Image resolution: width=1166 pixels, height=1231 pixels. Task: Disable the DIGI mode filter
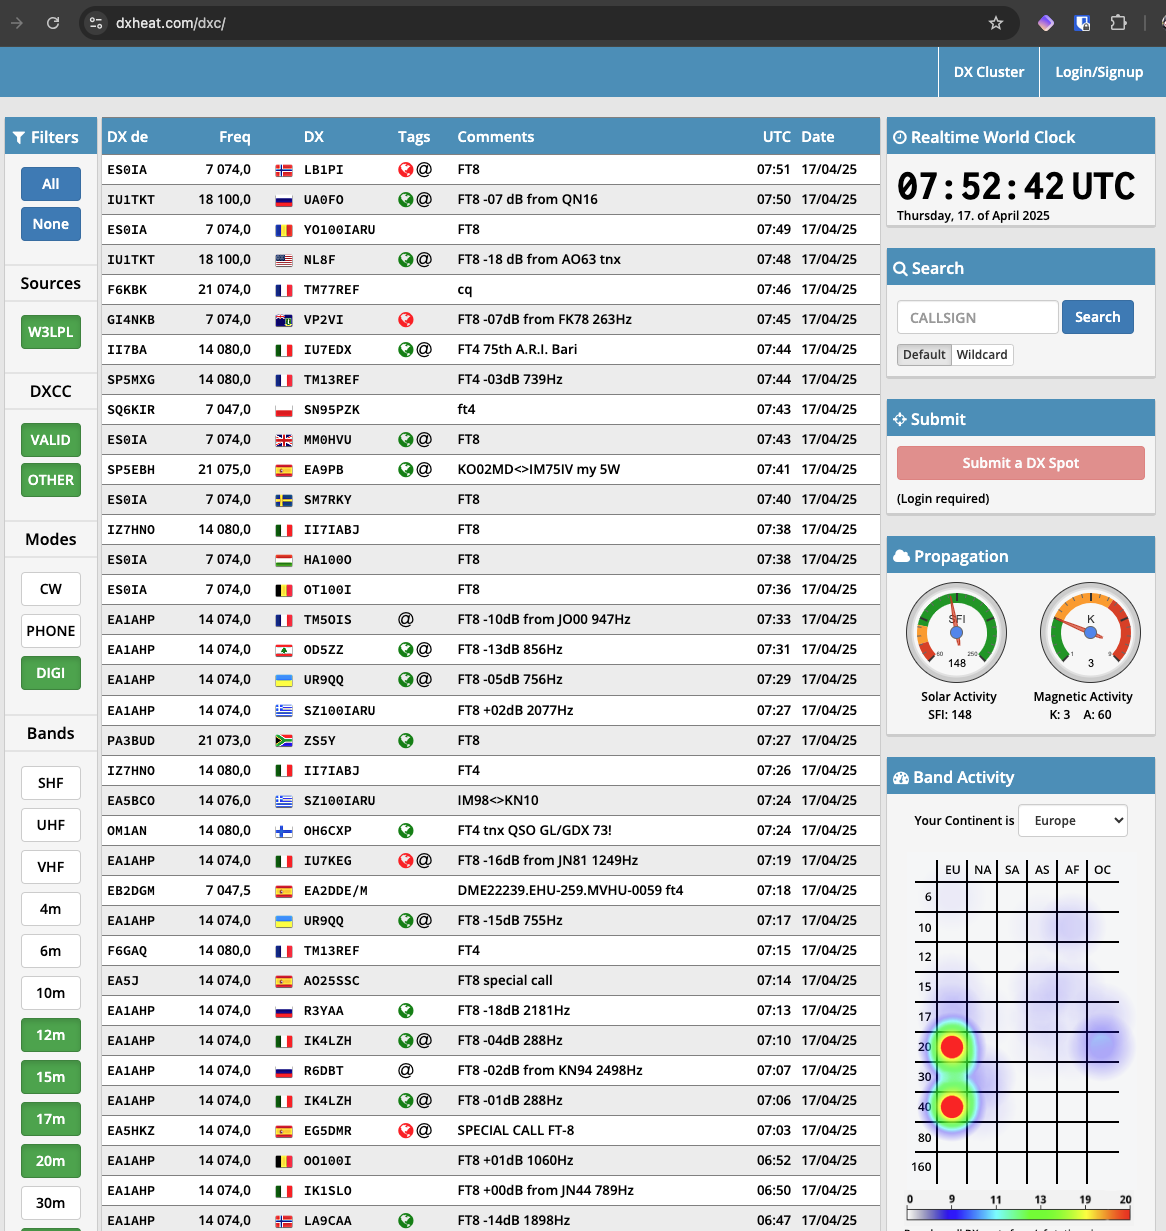(x=51, y=673)
